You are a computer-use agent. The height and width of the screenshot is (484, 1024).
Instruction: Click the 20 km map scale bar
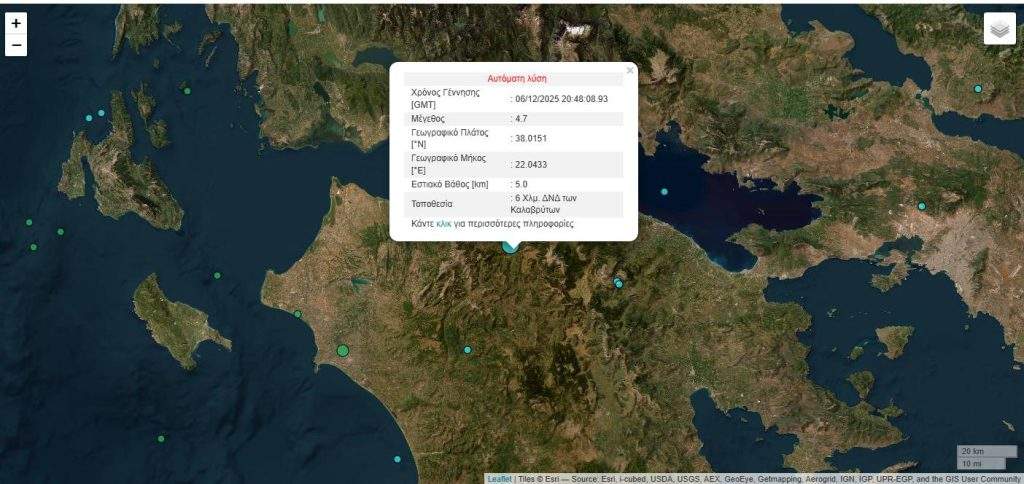pyautogui.click(x=977, y=451)
